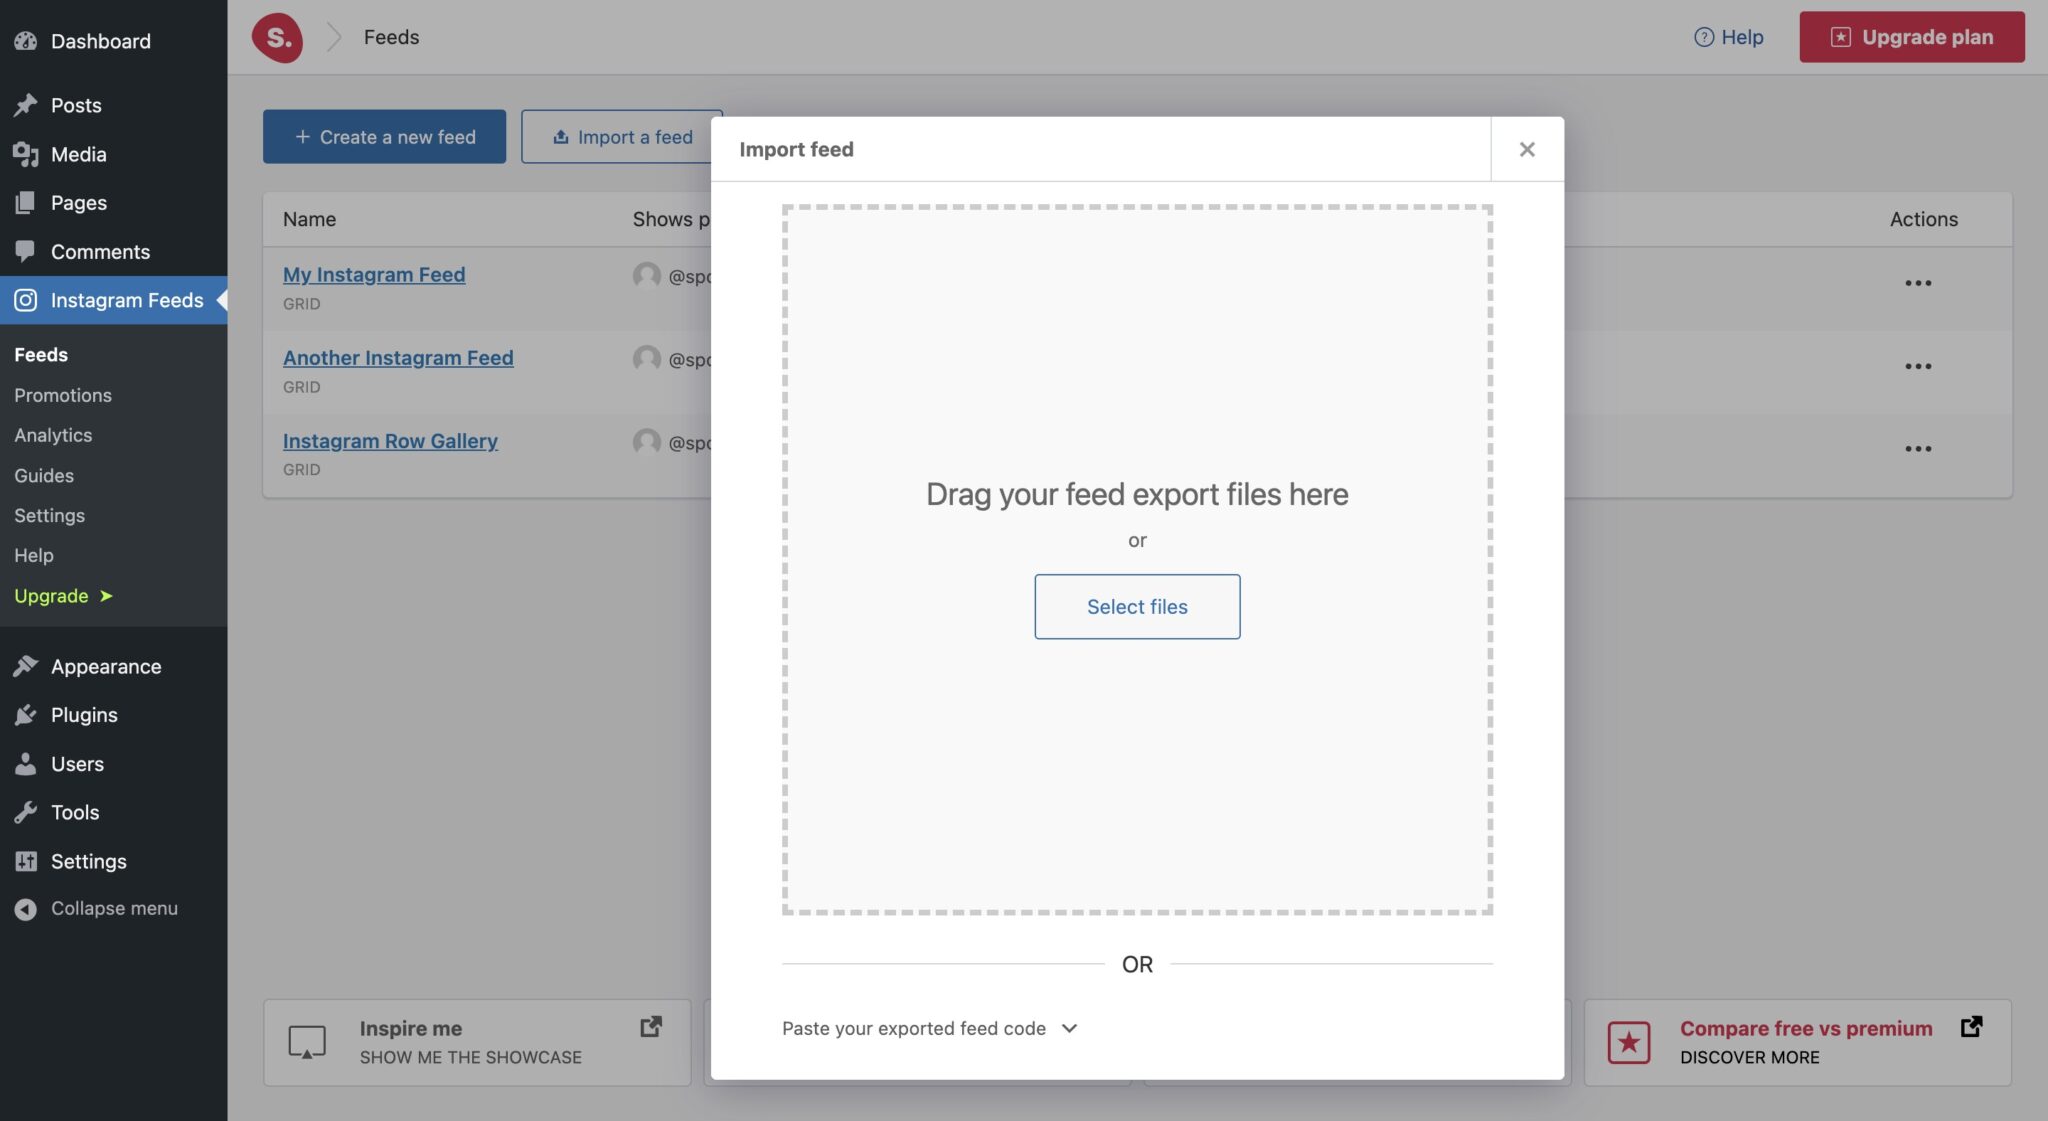The width and height of the screenshot is (2048, 1121).
Task: Click avatar in My Instagram Feed row
Action: (x=647, y=275)
